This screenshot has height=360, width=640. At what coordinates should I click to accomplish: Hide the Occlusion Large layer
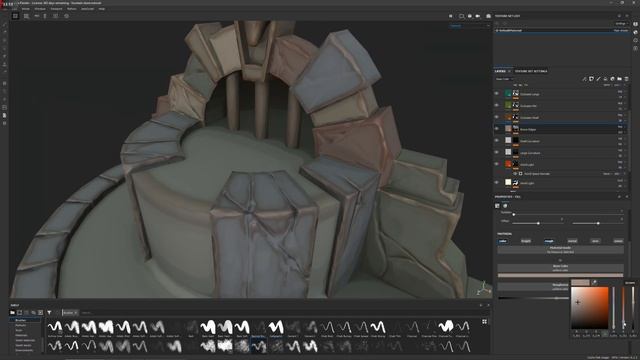(497, 93)
